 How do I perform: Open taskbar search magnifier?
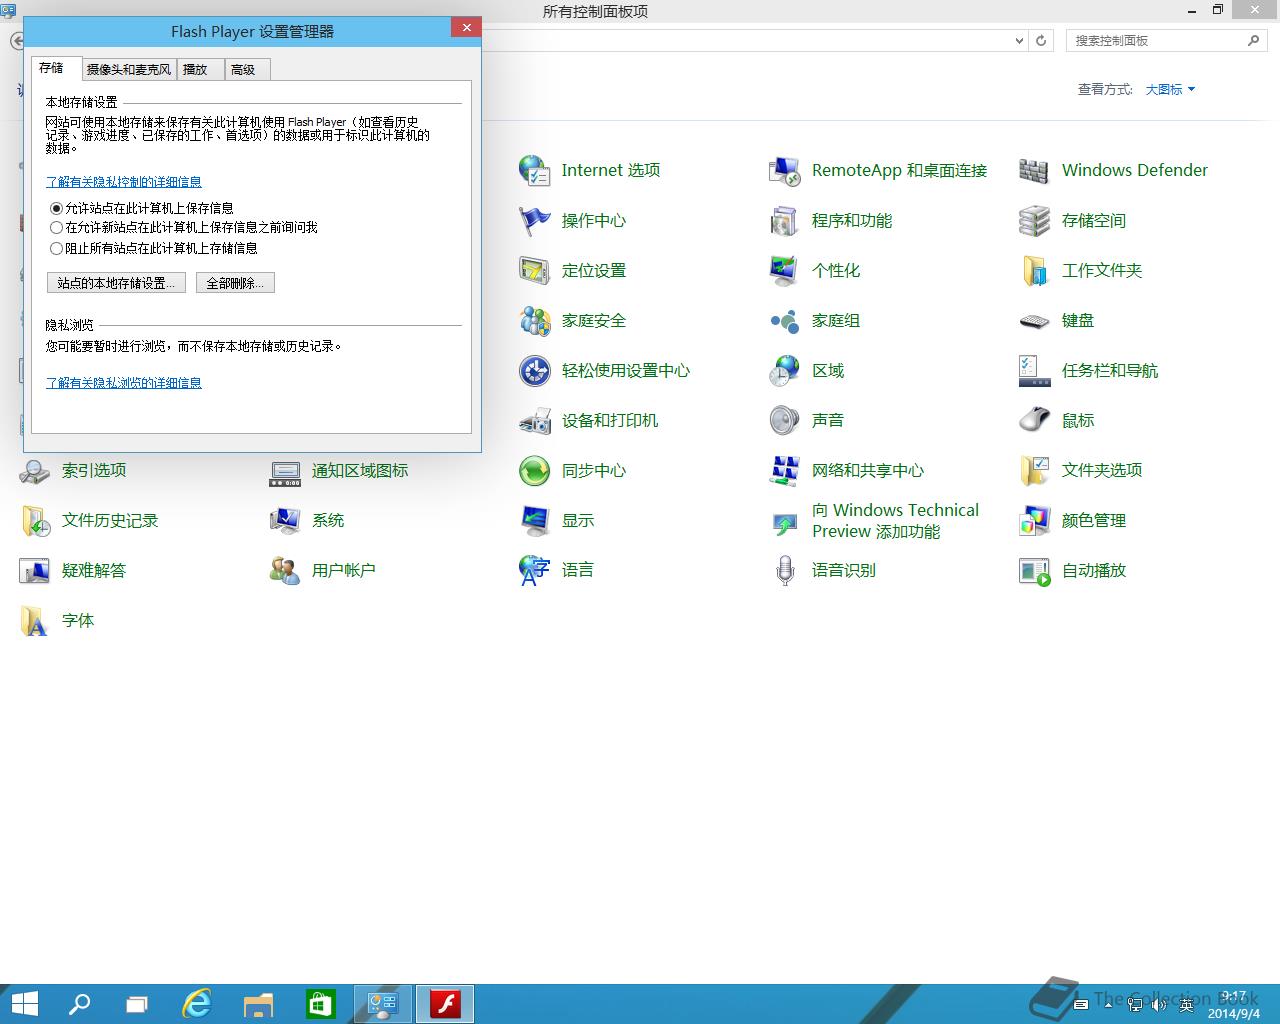point(79,1004)
